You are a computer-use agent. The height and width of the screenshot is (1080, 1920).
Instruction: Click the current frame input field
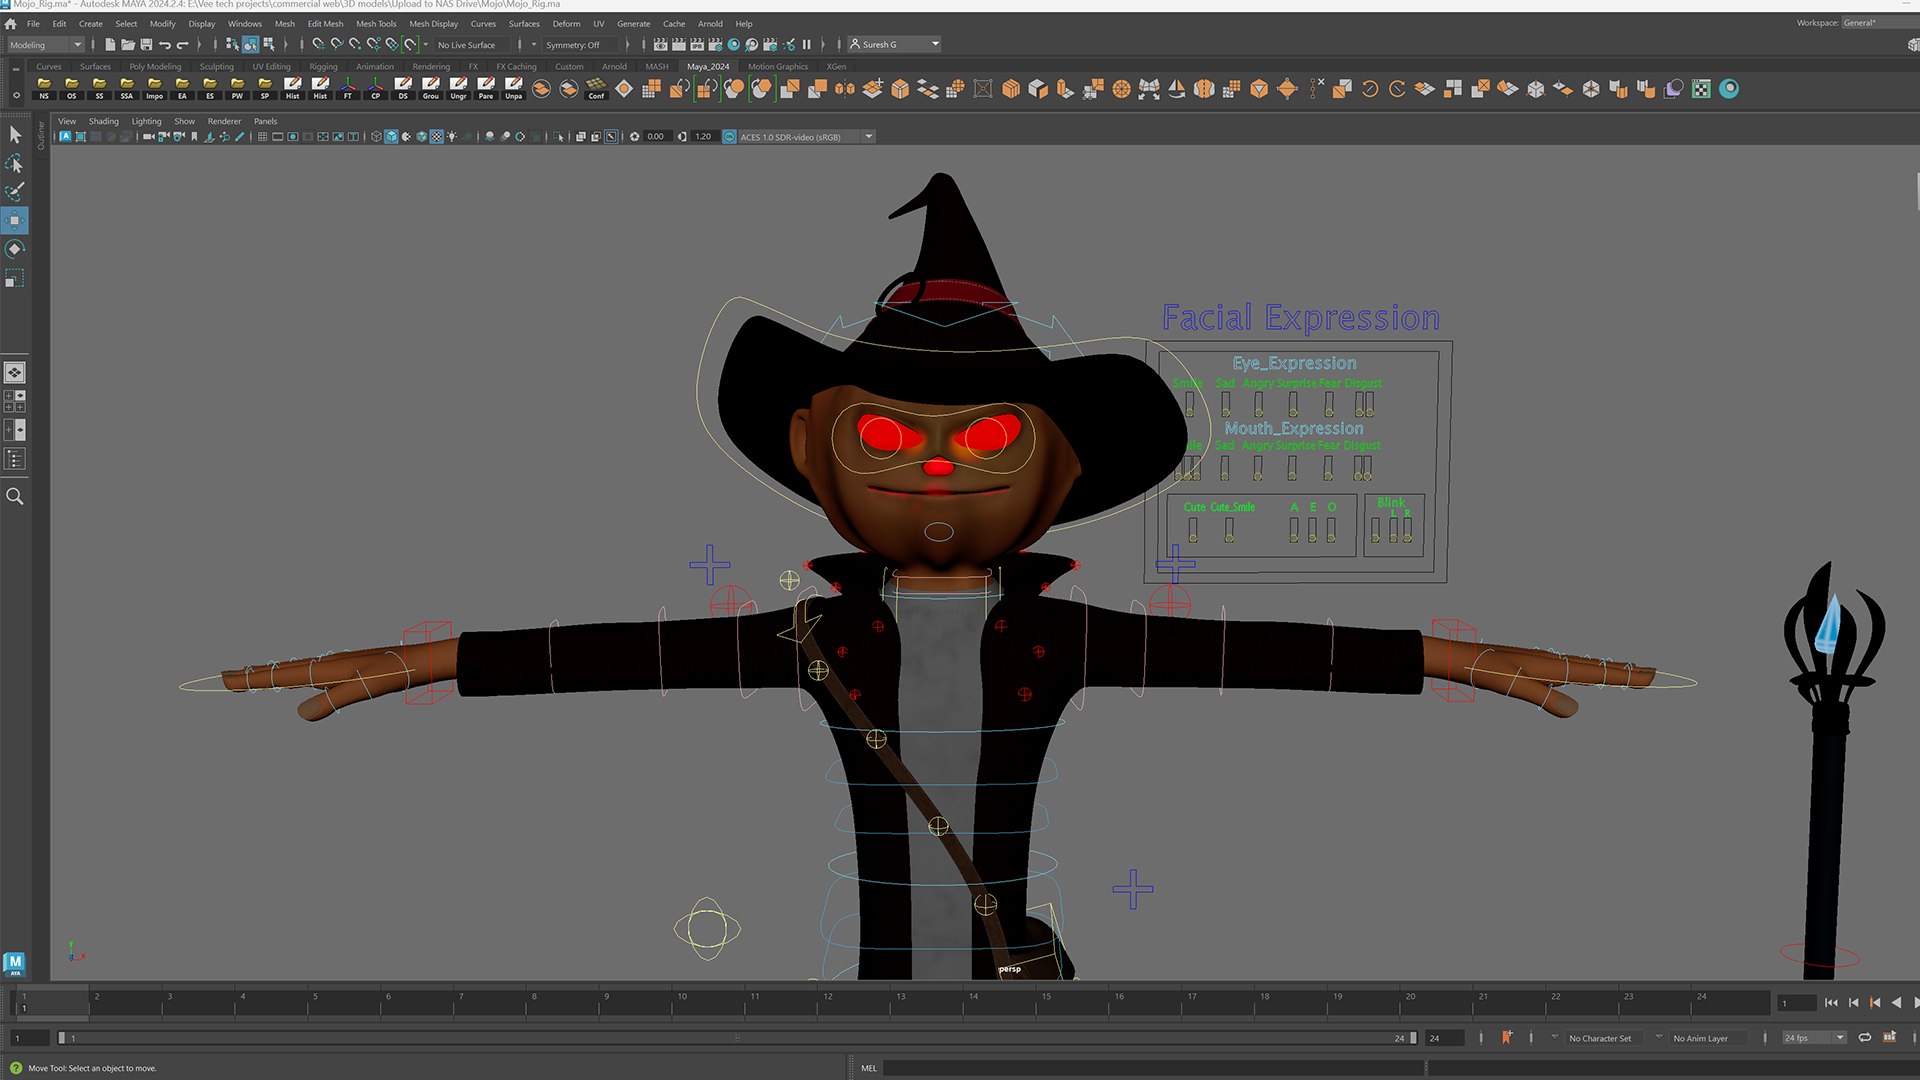1796,1003
